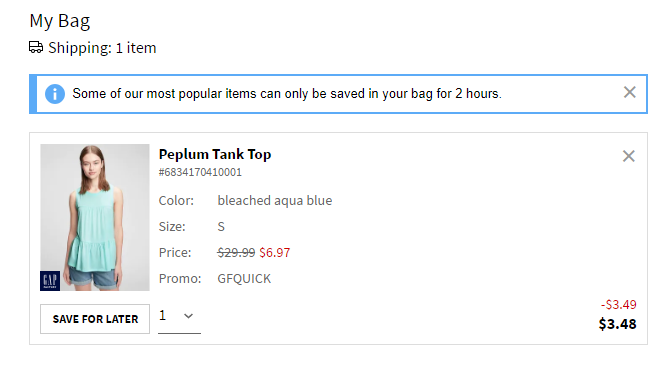668x367 pixels.
Task: Click the GAP logo badge on photo
Action: 50,280
